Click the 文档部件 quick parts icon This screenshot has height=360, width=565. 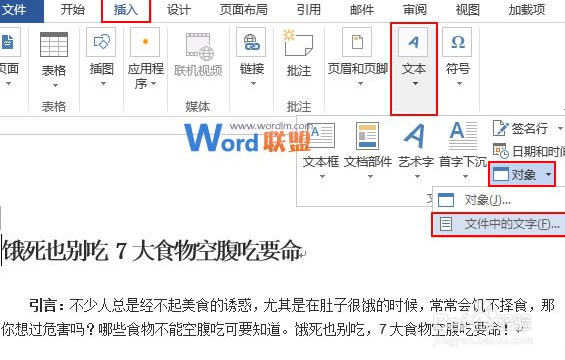click(x=367, y=135)
